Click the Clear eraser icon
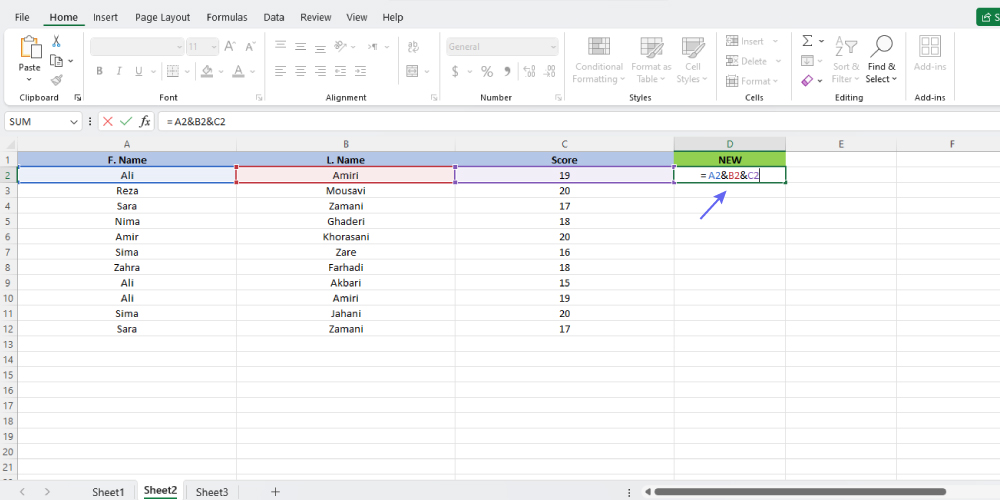Image resolution: width=1000 pixels, height=500 pixels. (x=807, y=80)
